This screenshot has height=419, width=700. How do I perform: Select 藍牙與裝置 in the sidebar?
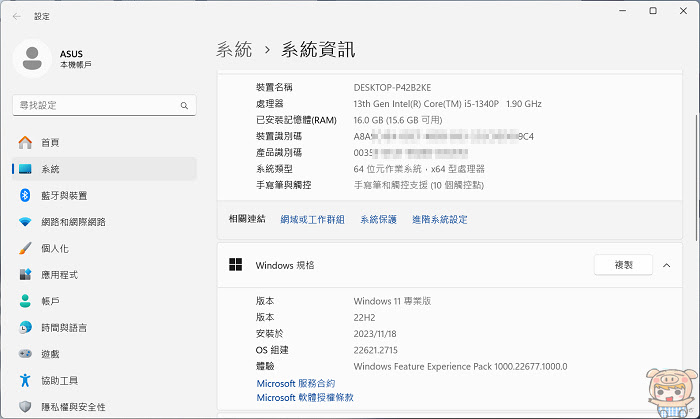tap(104, 195)
